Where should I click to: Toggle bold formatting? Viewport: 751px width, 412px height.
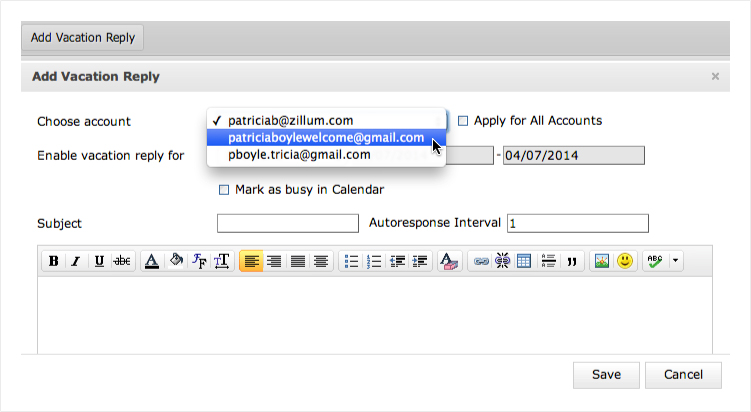click(x=54, y=261)
